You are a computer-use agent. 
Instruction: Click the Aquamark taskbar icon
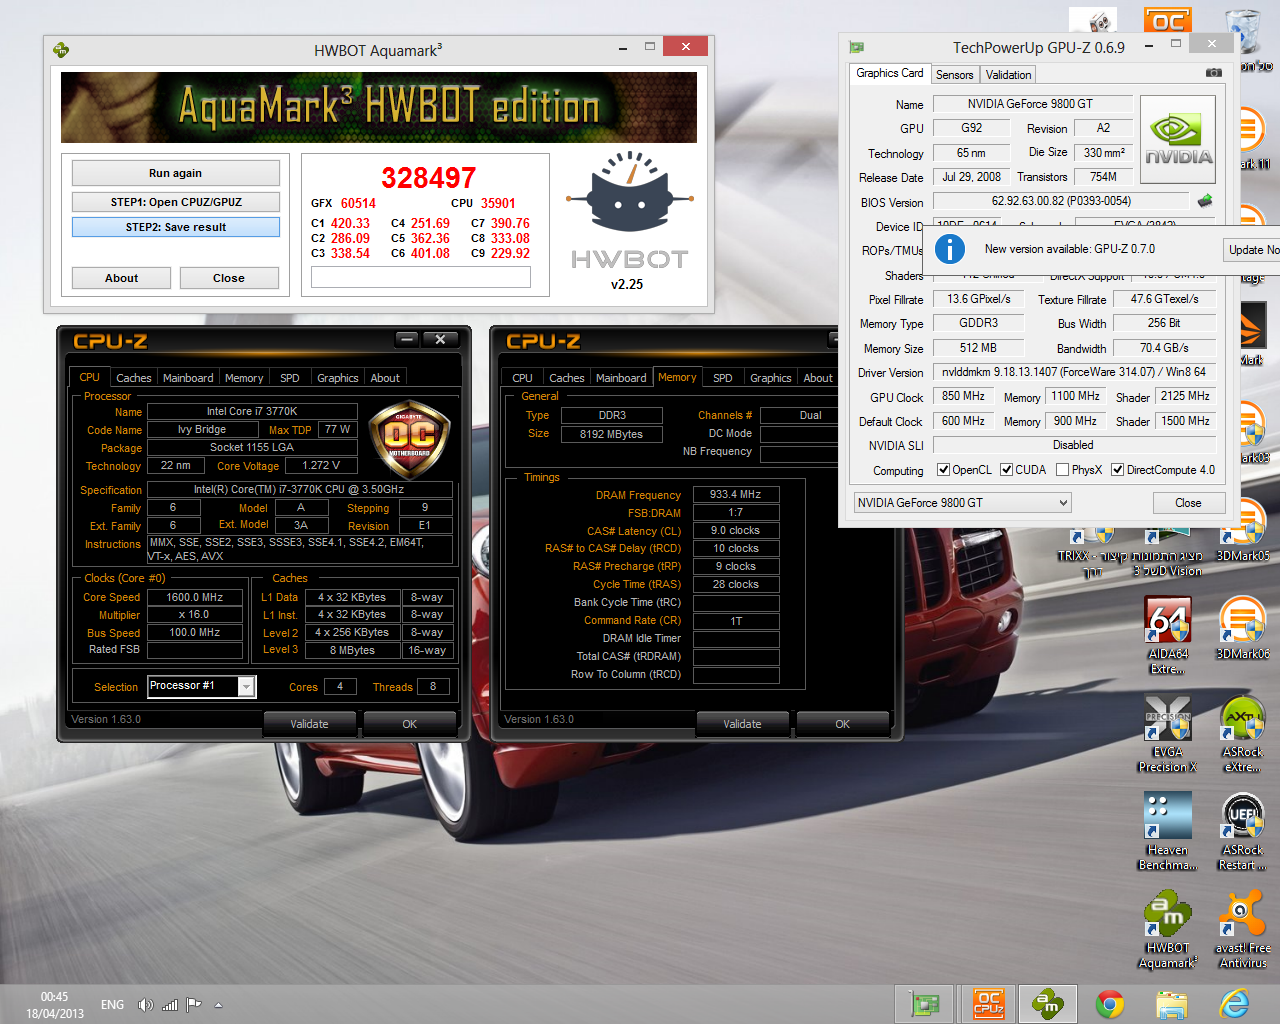[1048, 1004]
